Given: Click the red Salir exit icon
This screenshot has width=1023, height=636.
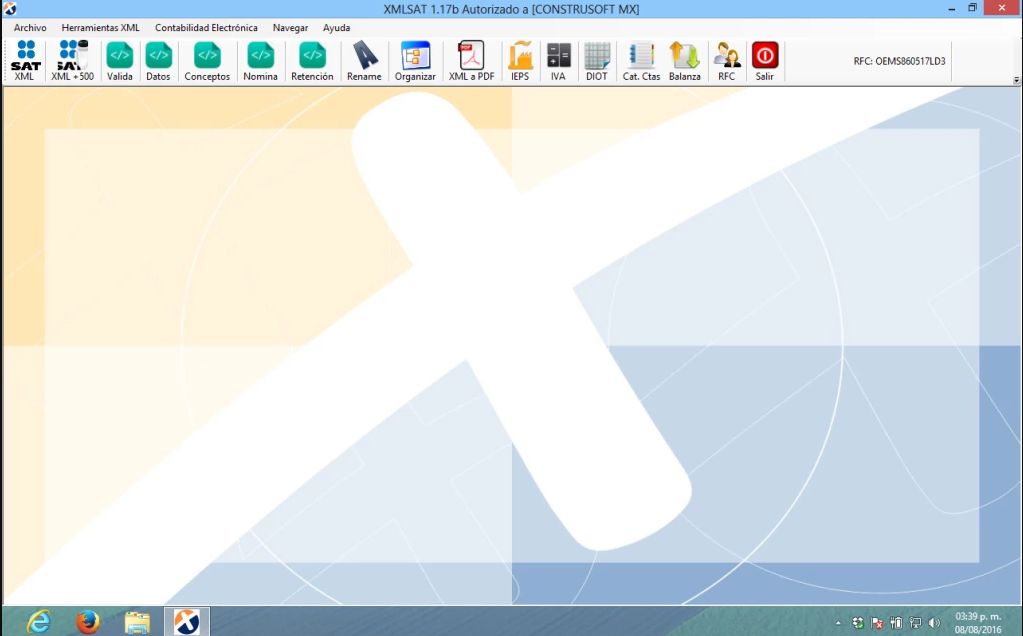Looking at the screenshot, I should pyautogui.click(x=765, y=61).
